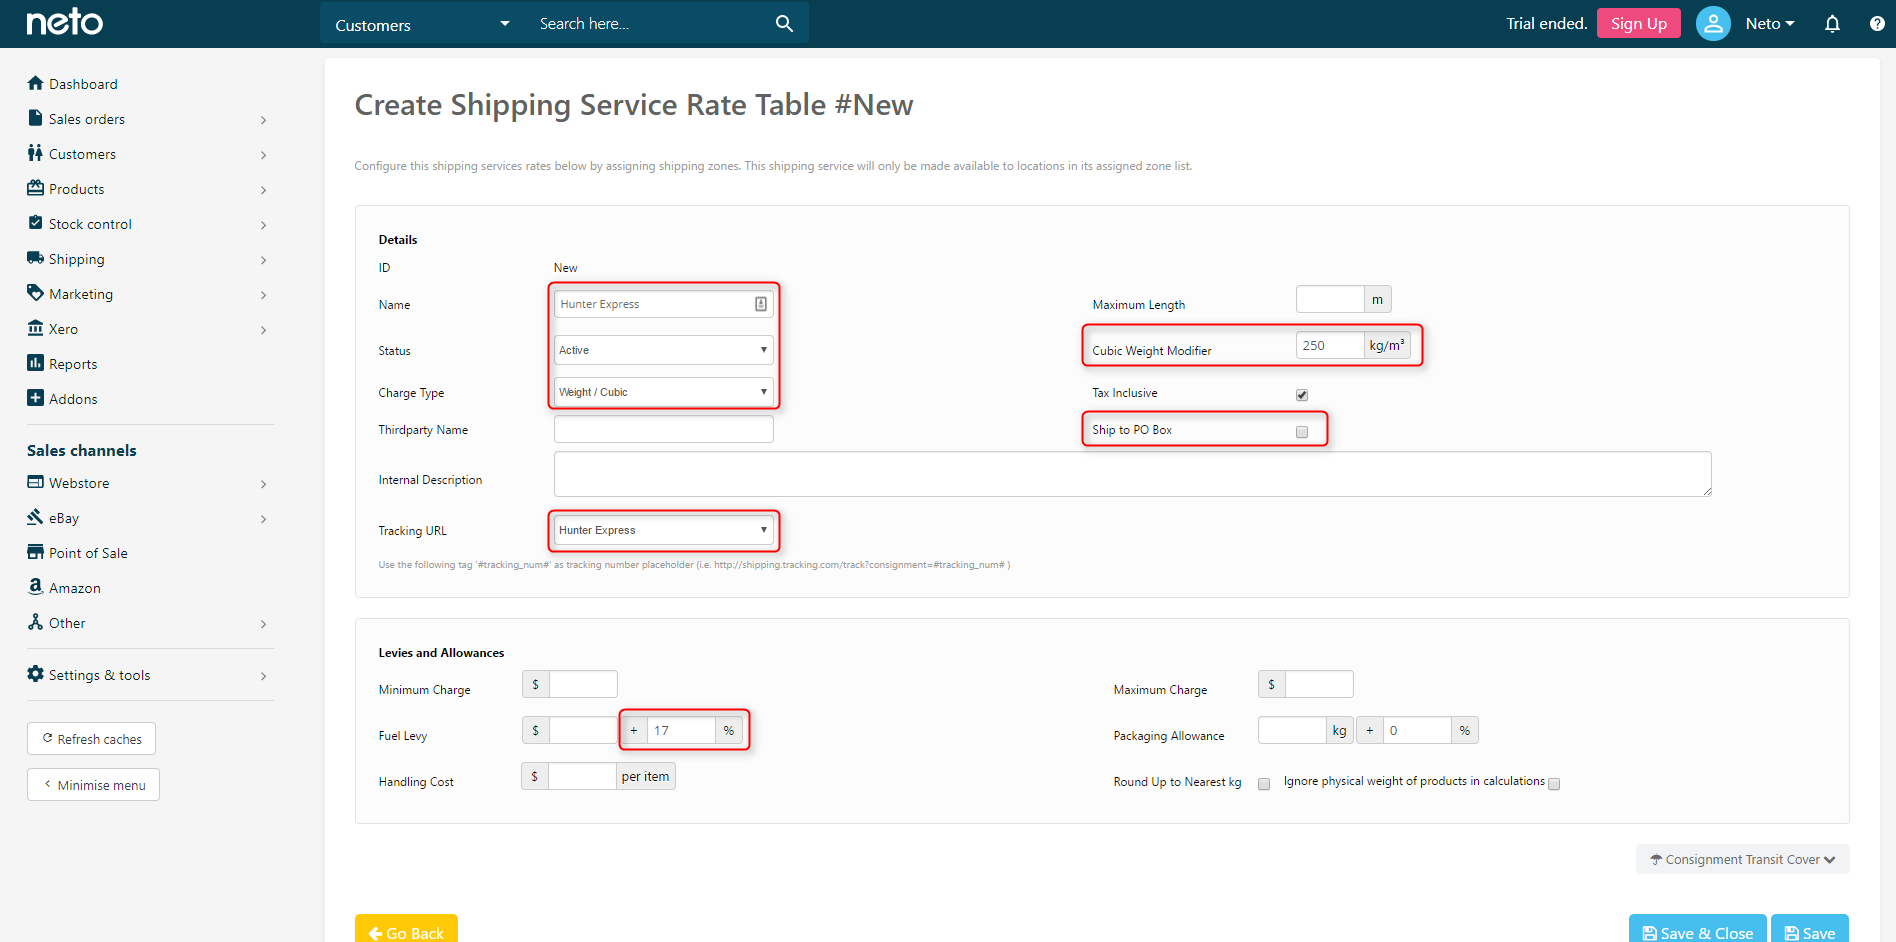The height and width of the screenshot is (942, 1896).
Task: Open the Amazon sidebar item
Action: [x=75, y=588]
